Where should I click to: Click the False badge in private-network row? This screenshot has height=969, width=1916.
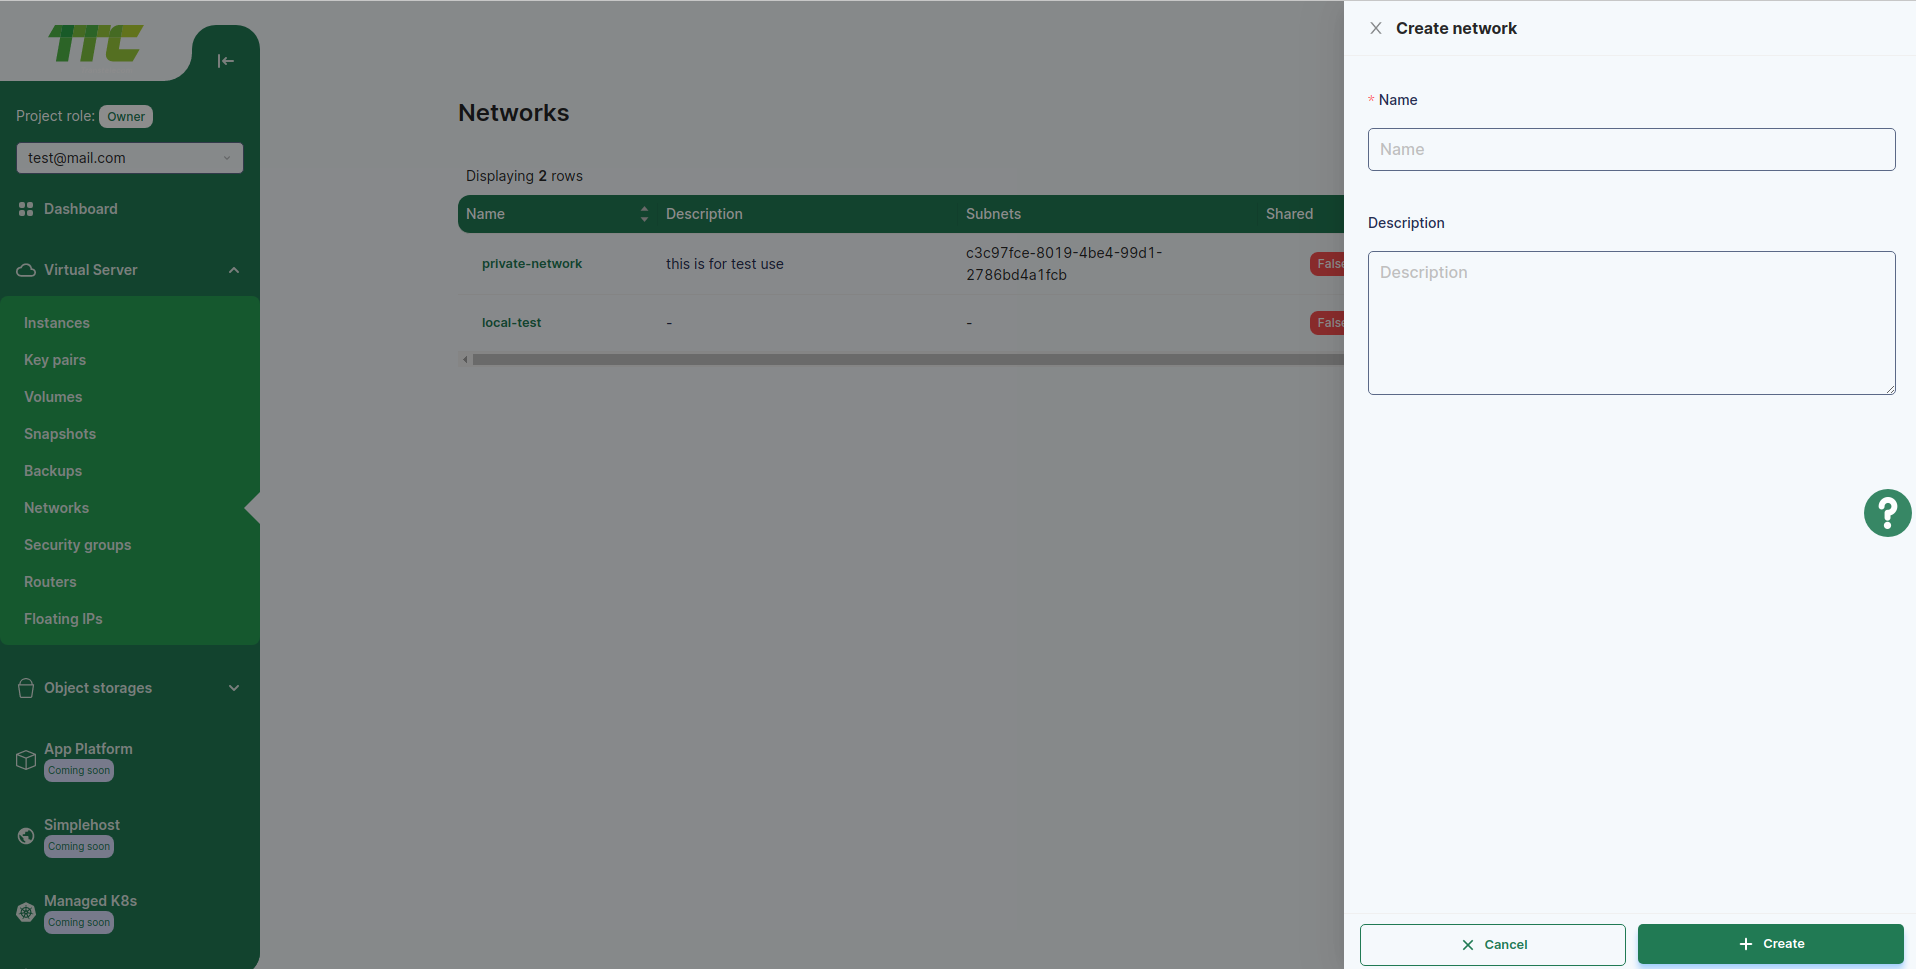[x=1328, y=264]
